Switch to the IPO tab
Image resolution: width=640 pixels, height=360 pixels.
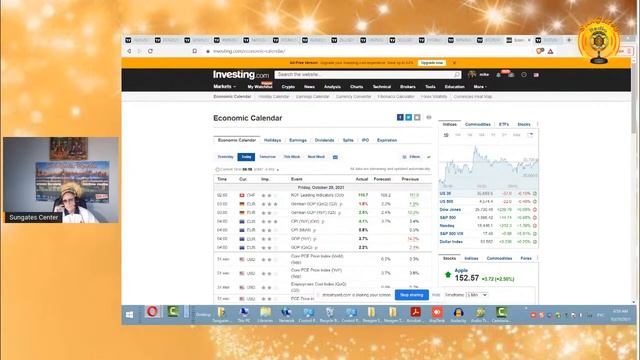pos(365,140)
